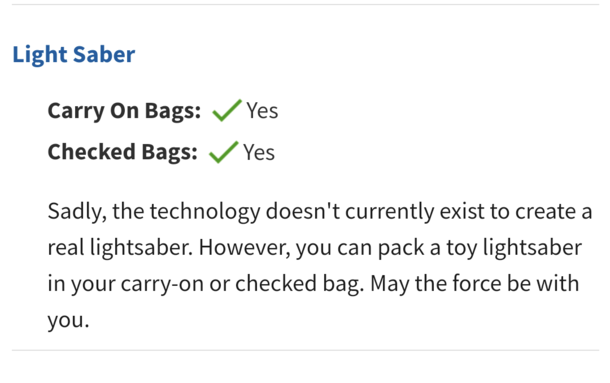Click the word Sadly in the description

77,212
